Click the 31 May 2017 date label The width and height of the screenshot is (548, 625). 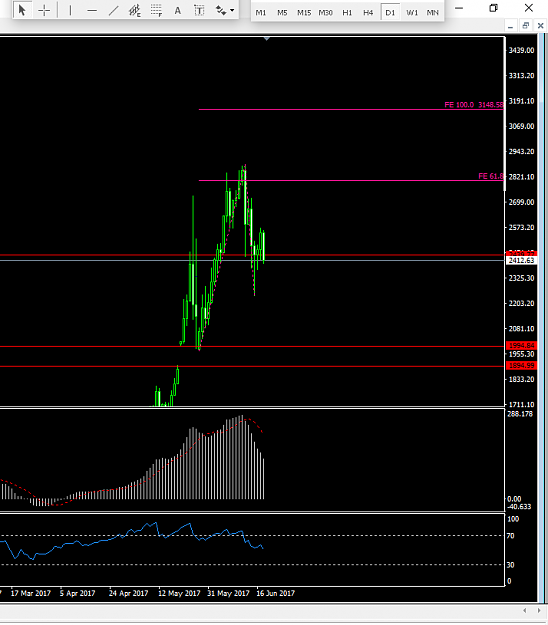228,593
